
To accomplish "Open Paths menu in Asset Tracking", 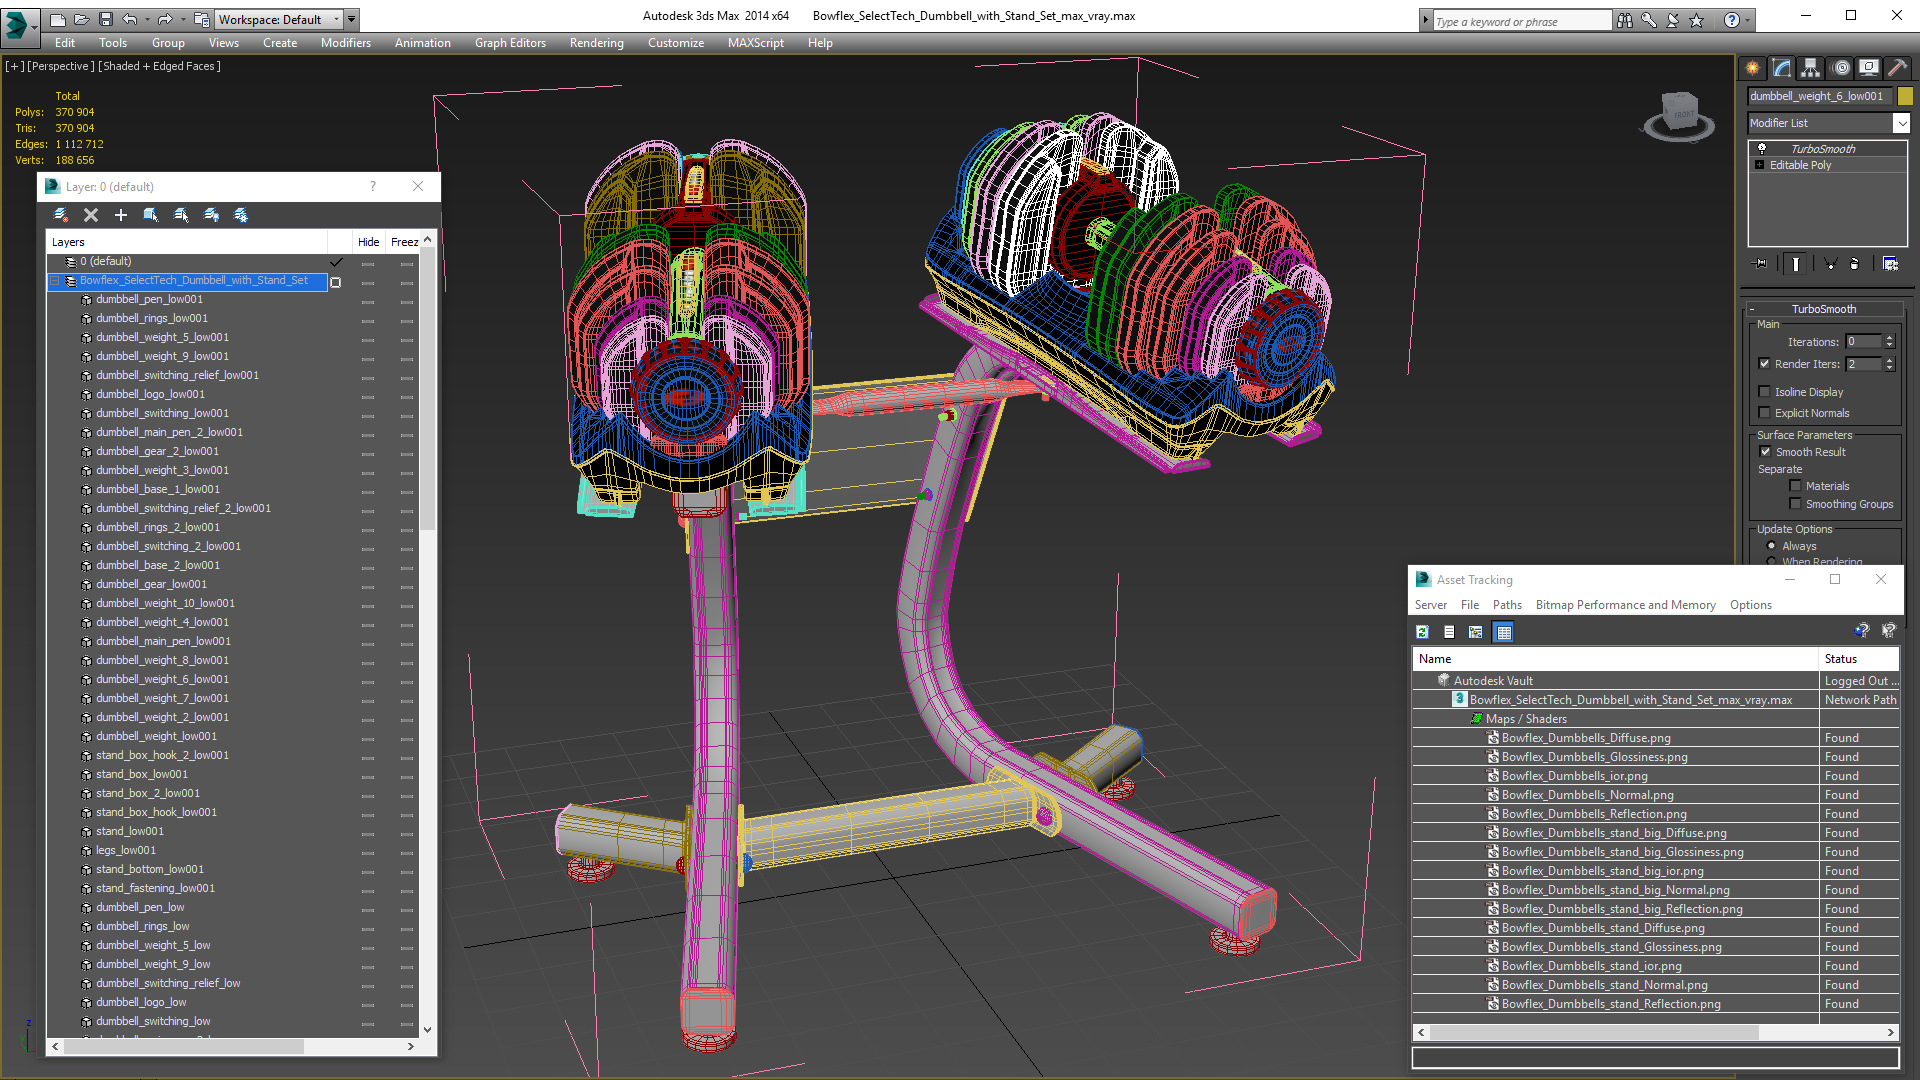I will tap(1507, 605).
